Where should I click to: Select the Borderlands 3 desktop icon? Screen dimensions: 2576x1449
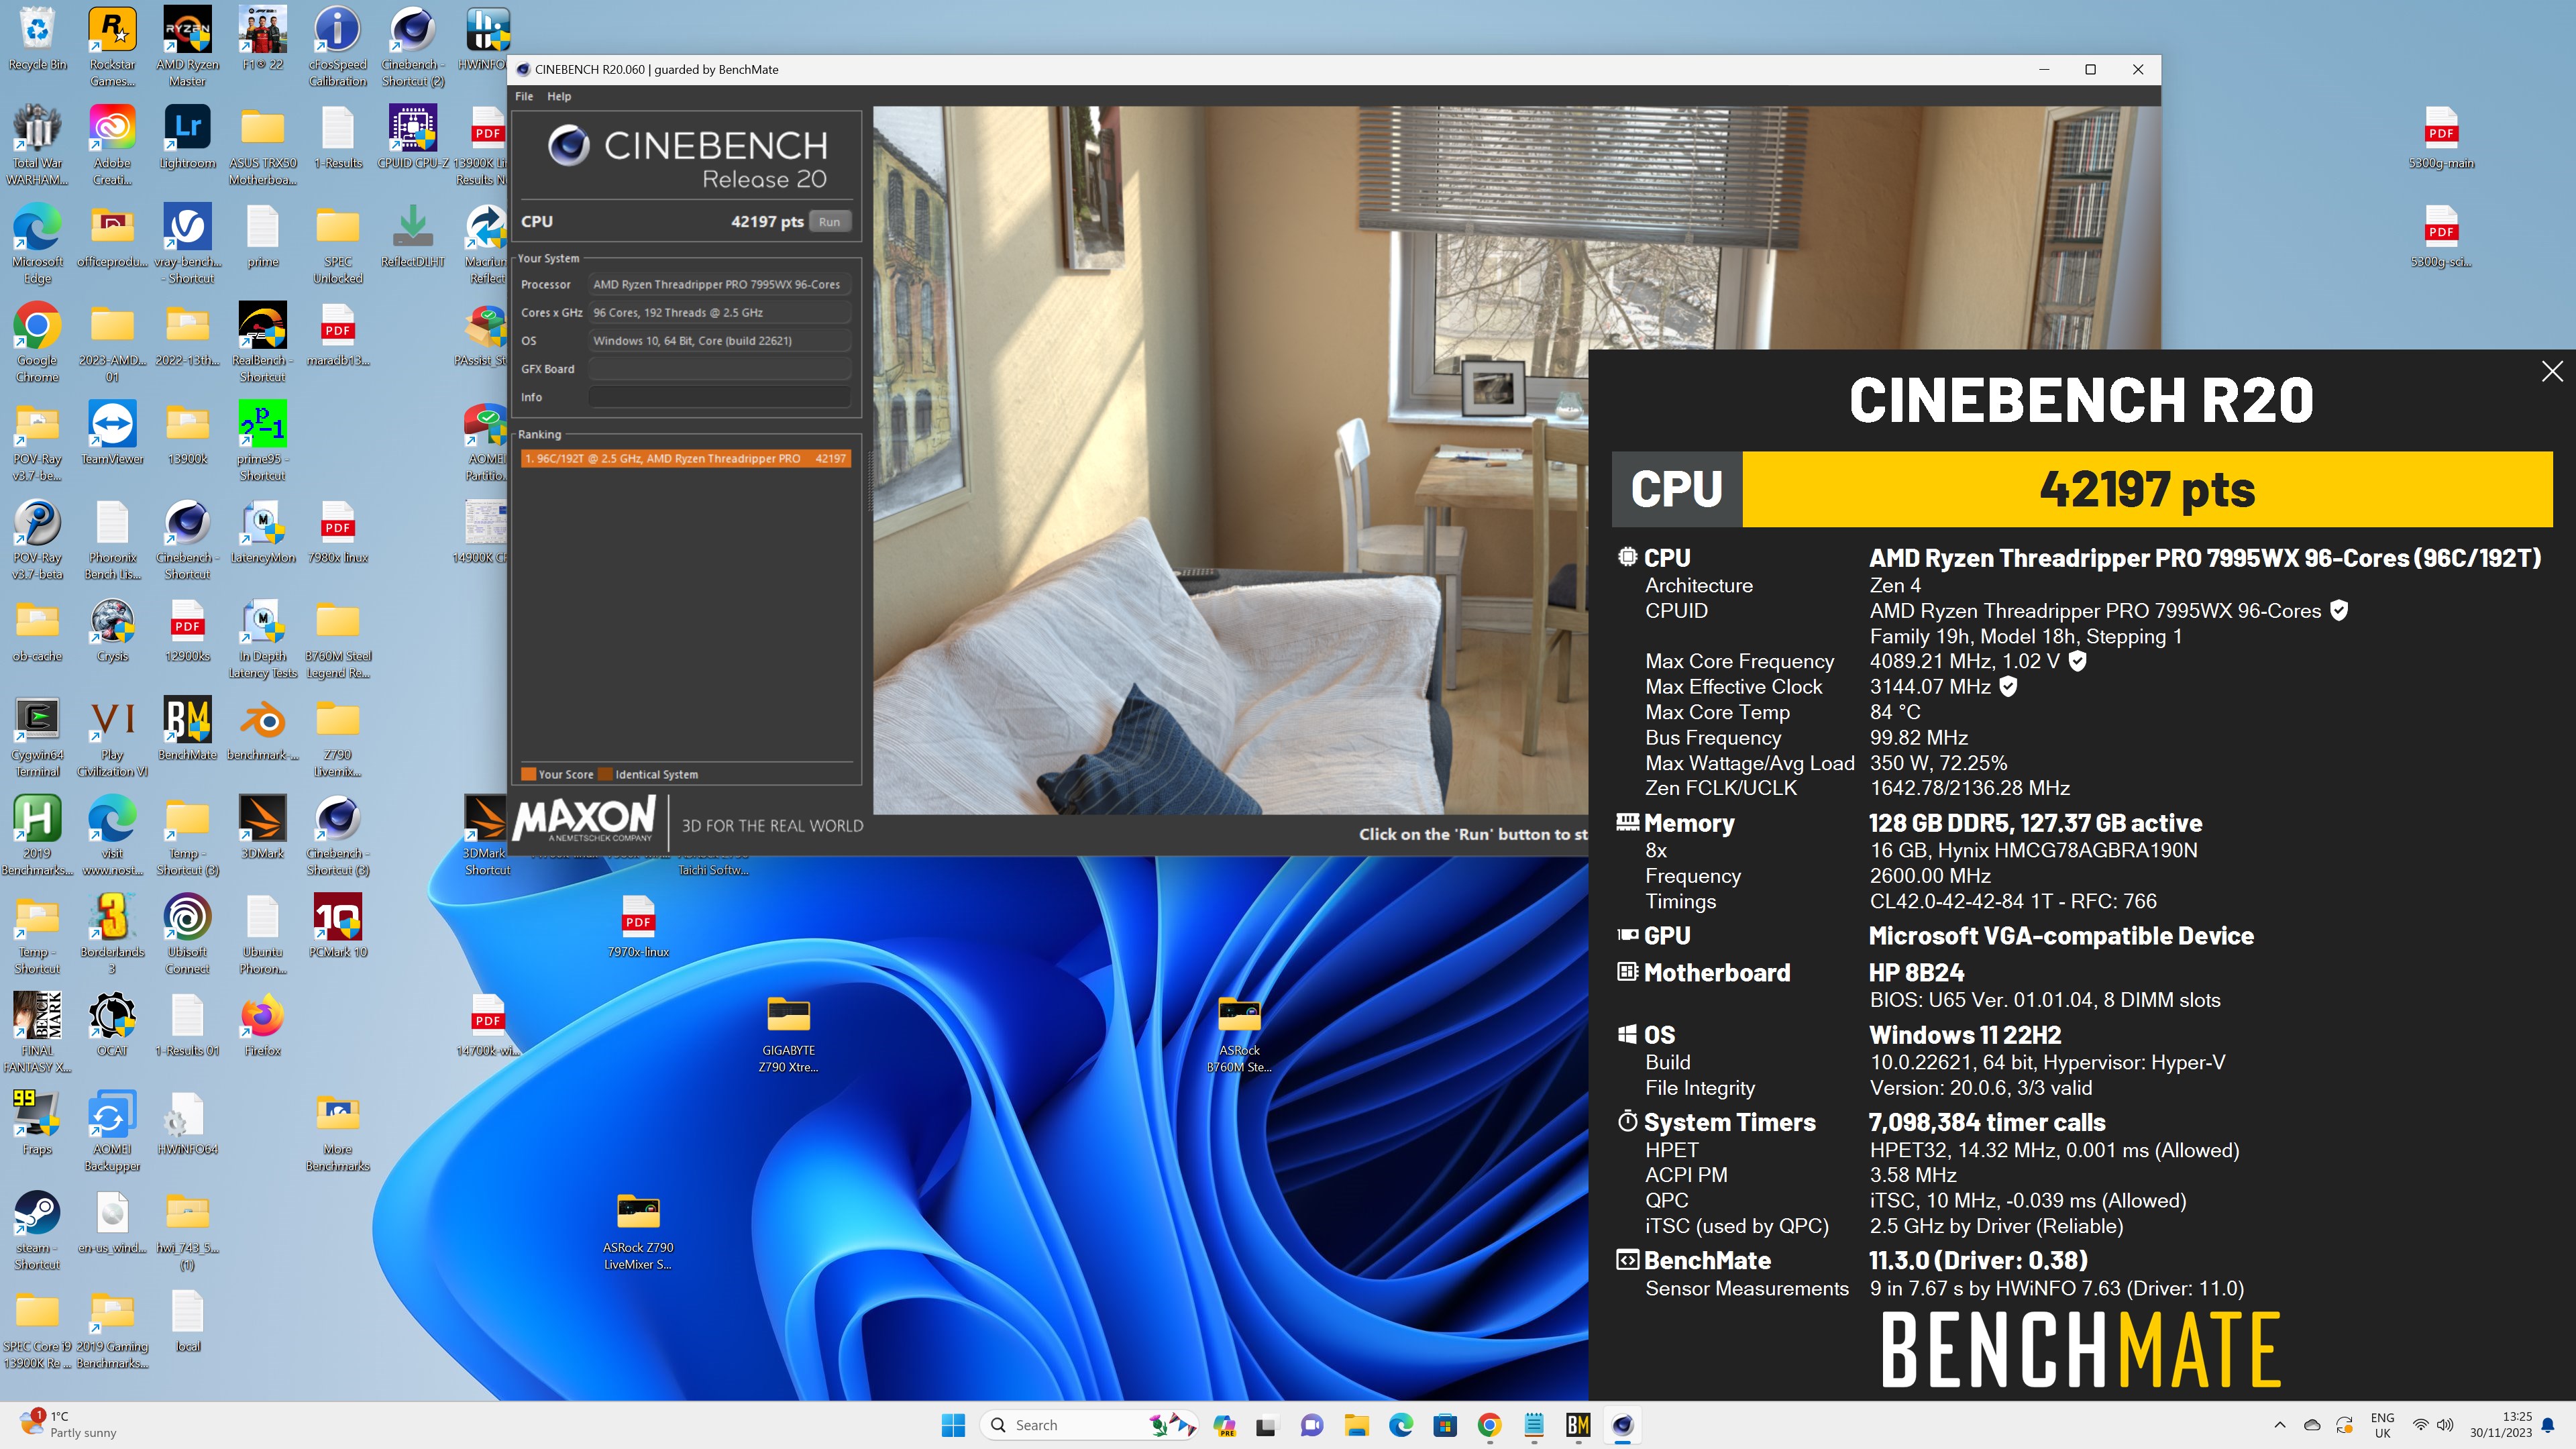(112, 934)
